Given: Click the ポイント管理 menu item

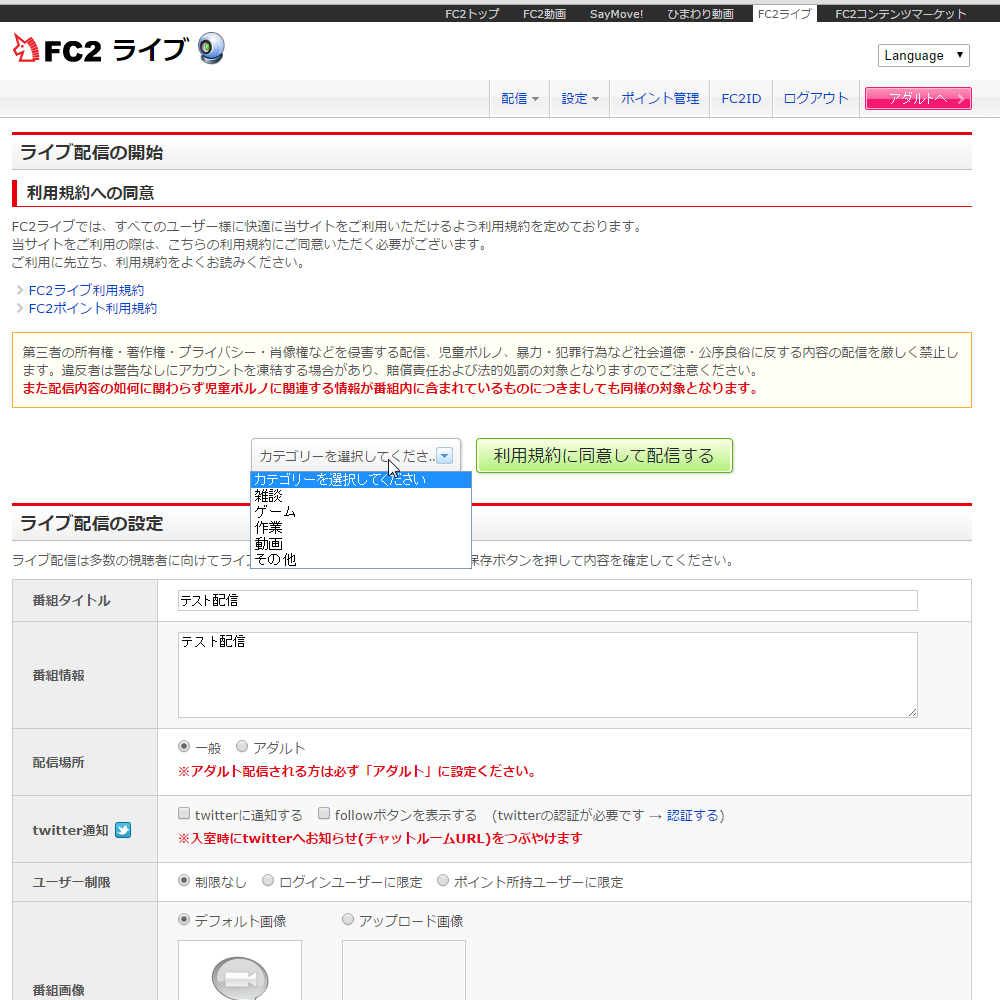Looking at the screenshot, I should tap(659, 98).
